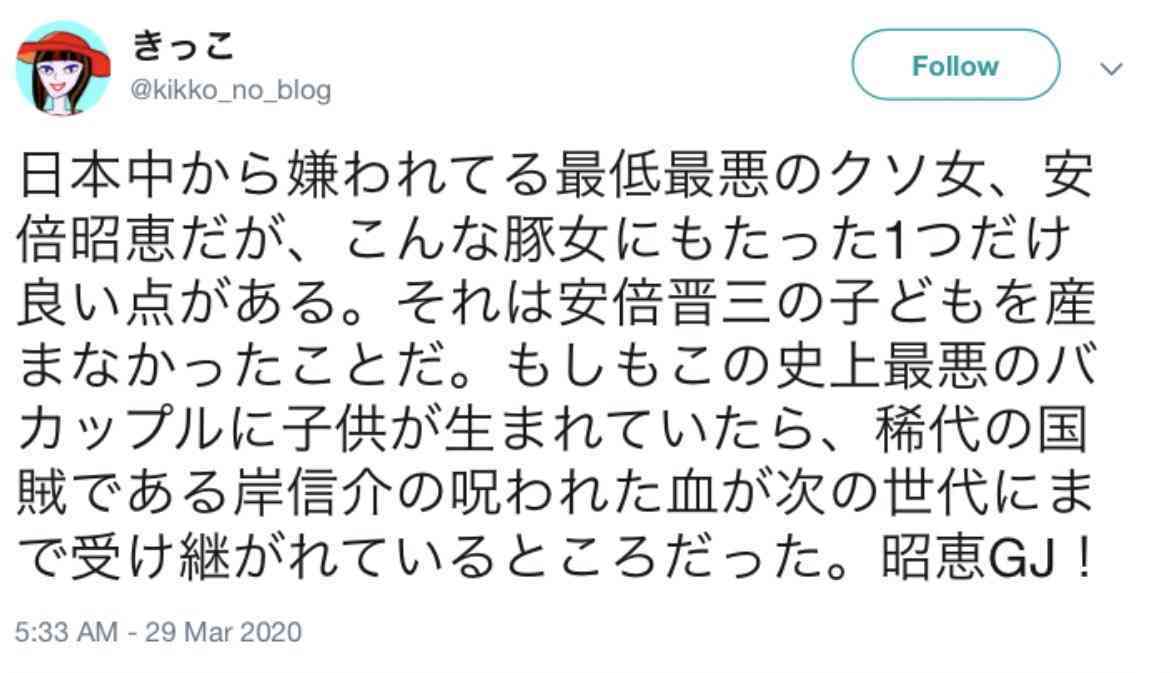This screenshot has height=673, width=1170.
Task: Click the tweet line starting 日本中から
Action: [555, 176]
